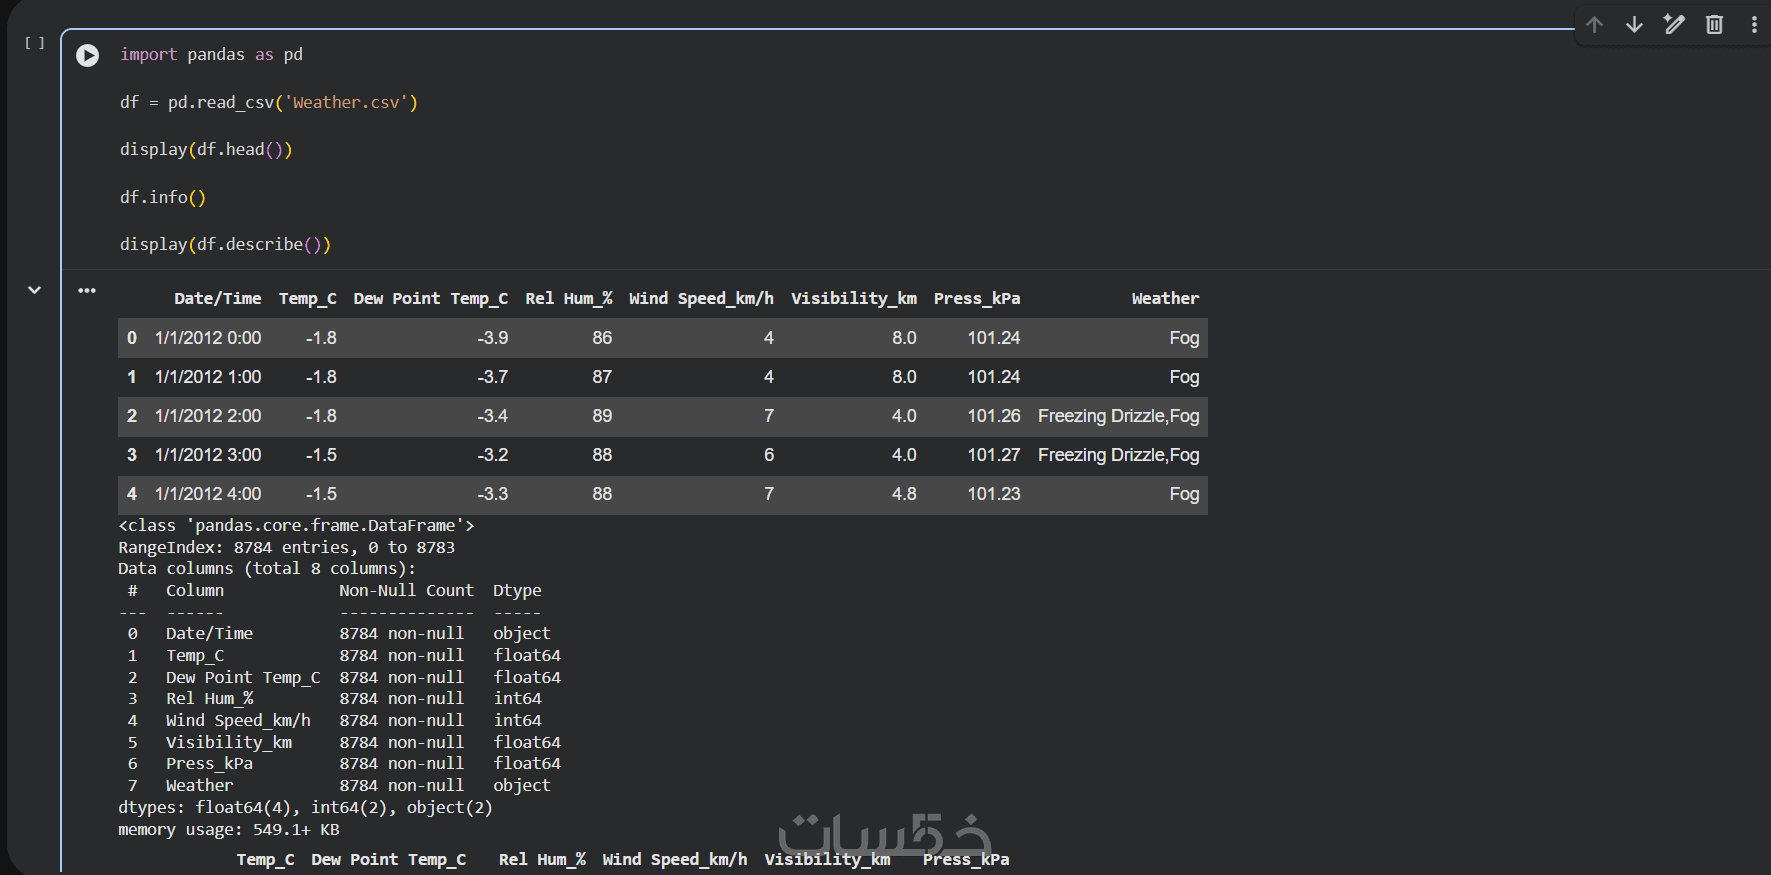Delete the cell using the trash icon
Viewport: 1771px width, 875px height.
pyautogui.click(x=1714, y=24)
